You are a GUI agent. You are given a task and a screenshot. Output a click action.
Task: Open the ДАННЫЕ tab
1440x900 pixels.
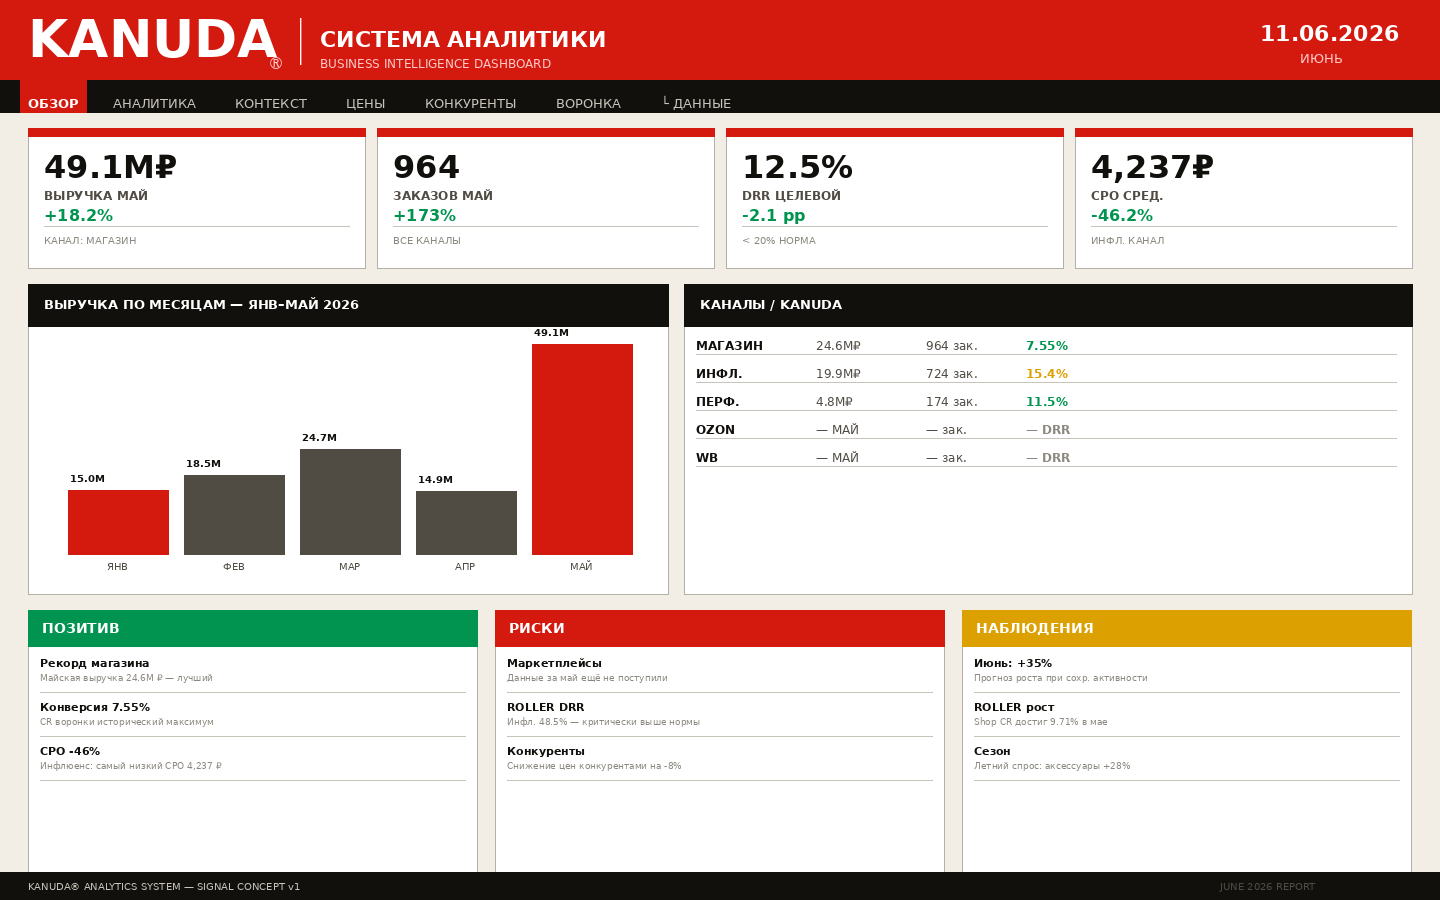697,104
